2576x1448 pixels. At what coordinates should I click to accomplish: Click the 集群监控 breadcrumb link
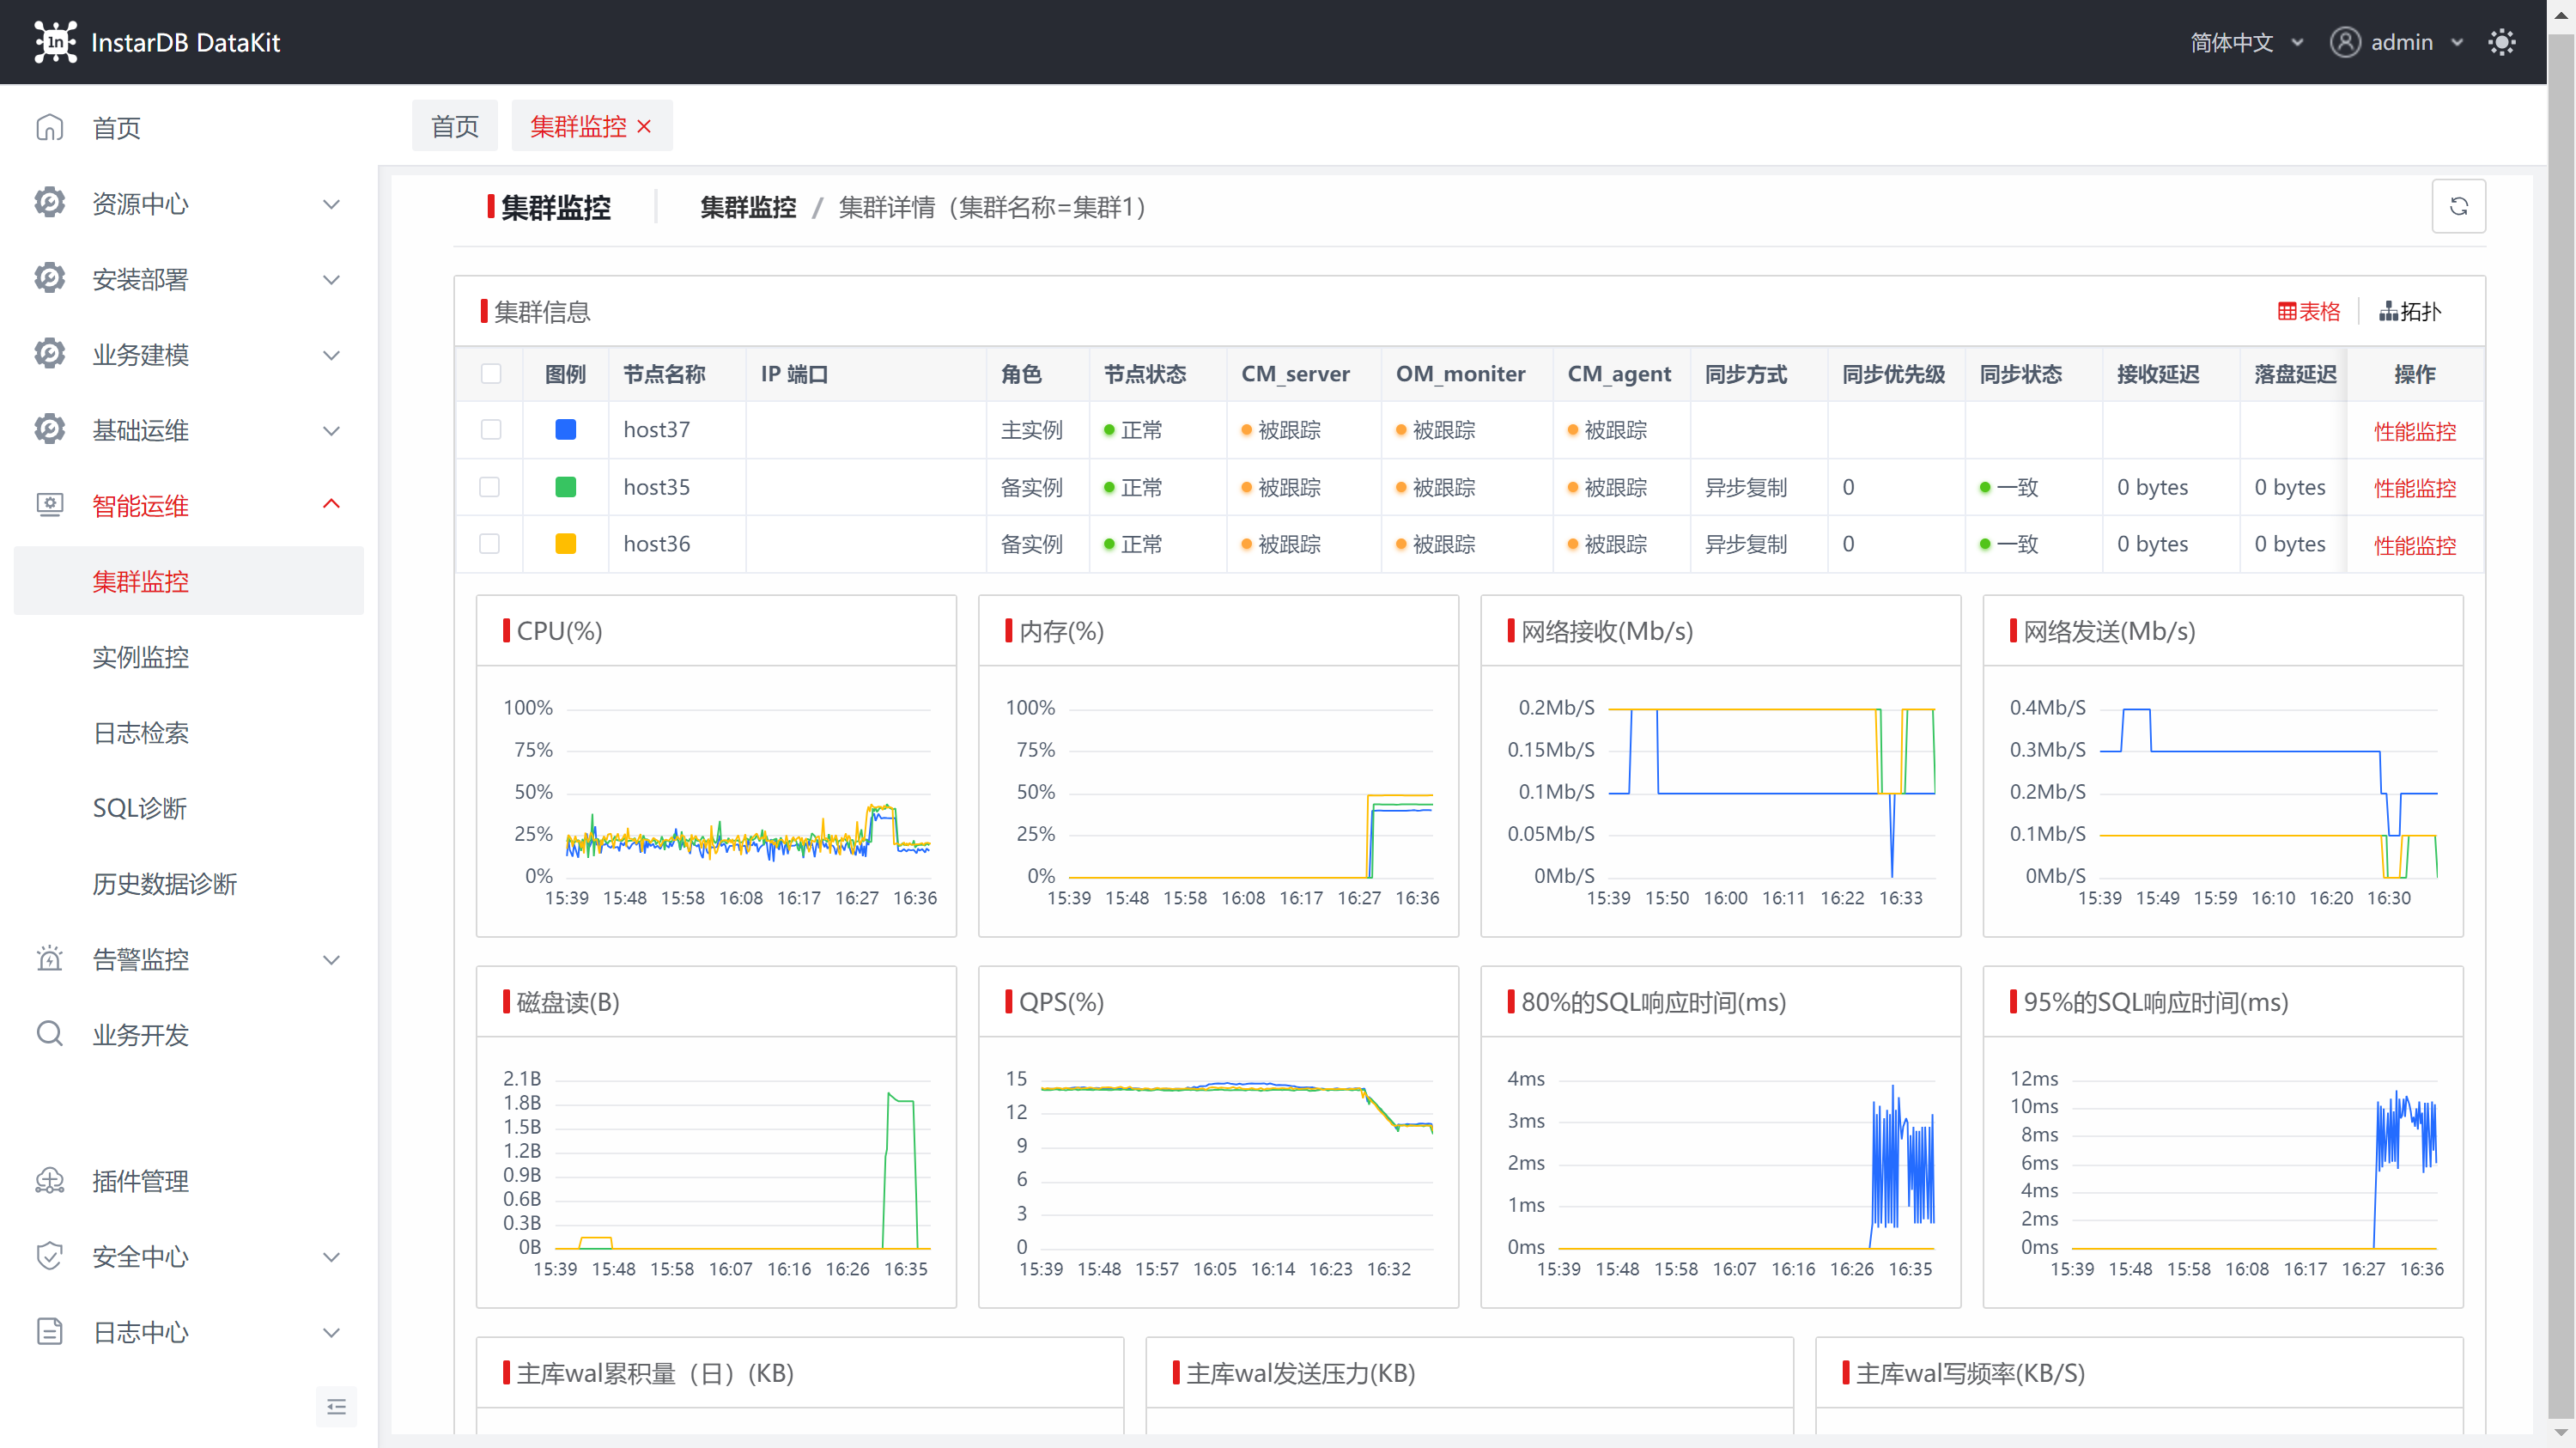click(x=748, y=207)
